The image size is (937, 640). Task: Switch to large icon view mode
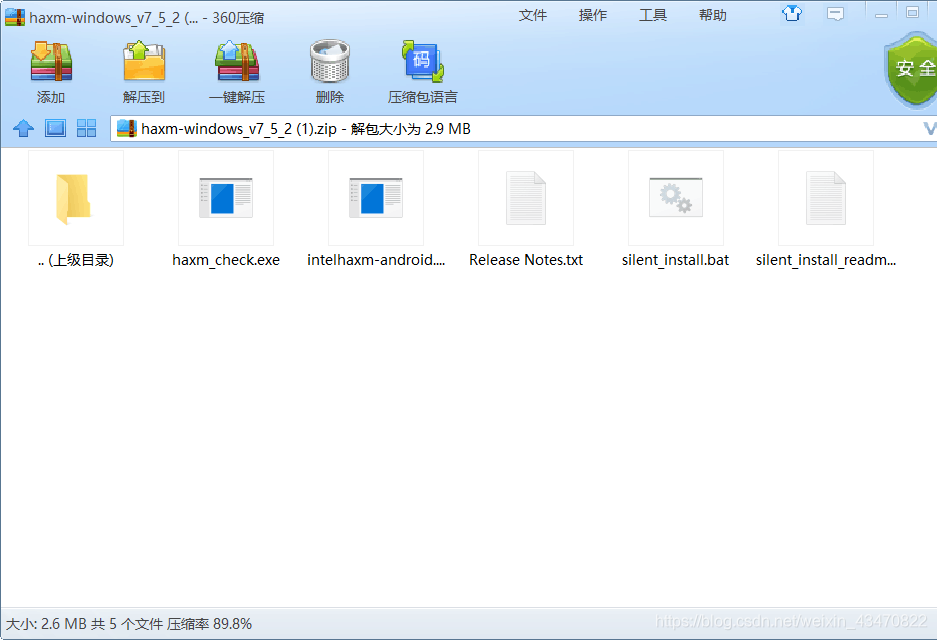55,128
